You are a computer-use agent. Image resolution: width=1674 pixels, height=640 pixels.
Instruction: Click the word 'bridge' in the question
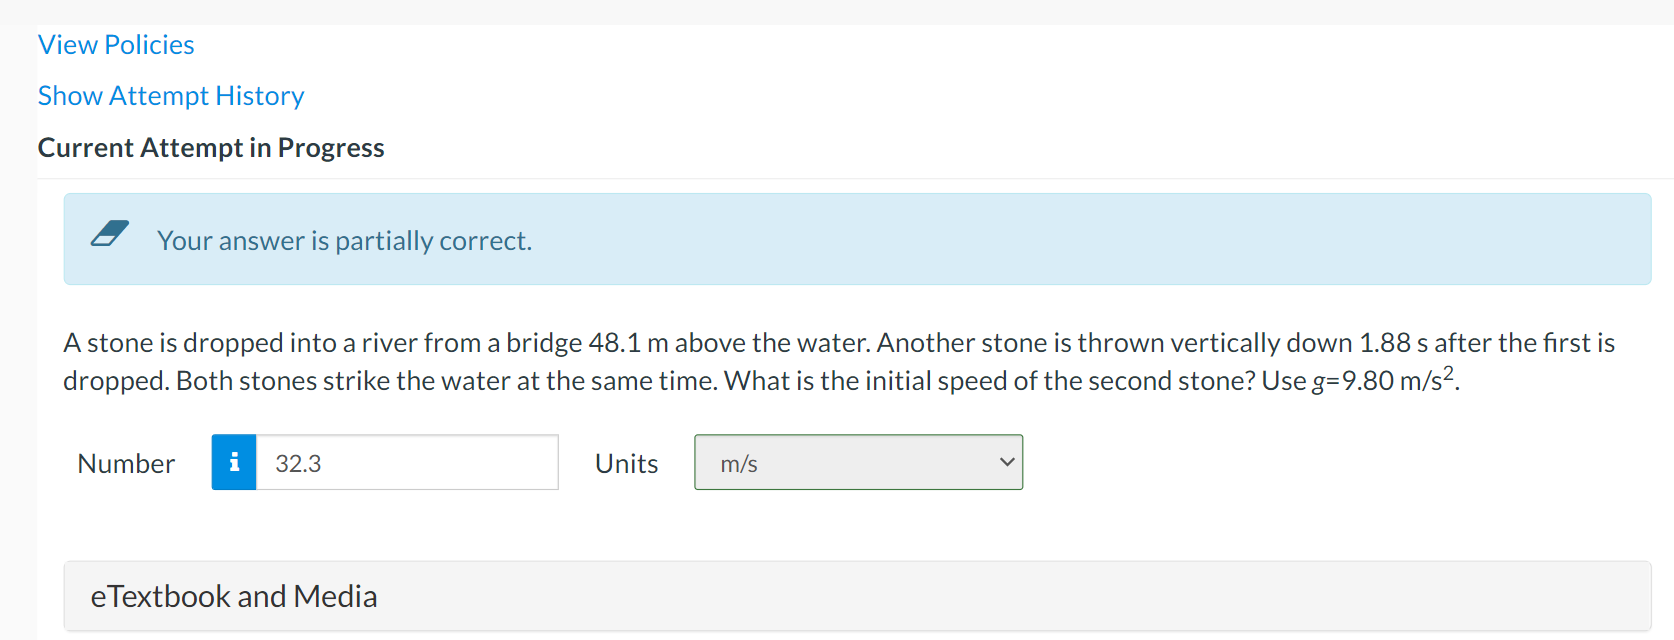pos(544,343)
